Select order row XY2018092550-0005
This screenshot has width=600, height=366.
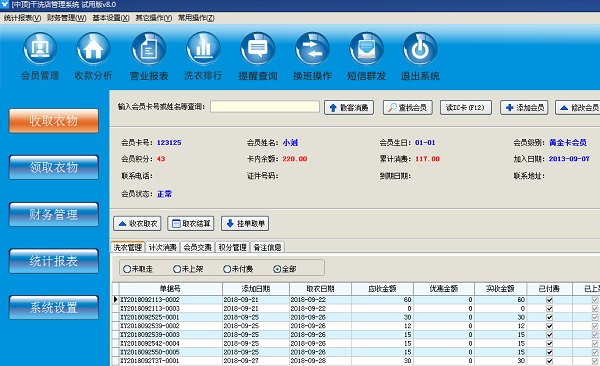tap(356, 352)
